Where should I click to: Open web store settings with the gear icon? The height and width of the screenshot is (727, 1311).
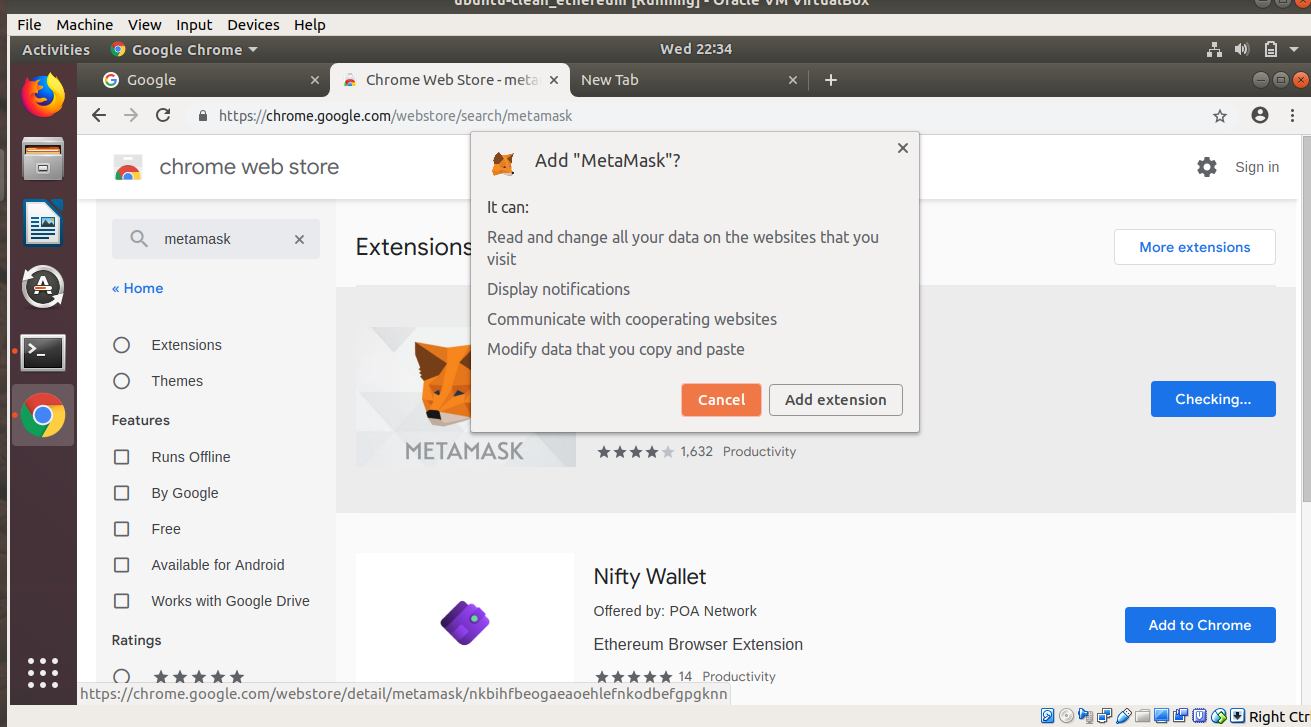tap(1207, 167)
